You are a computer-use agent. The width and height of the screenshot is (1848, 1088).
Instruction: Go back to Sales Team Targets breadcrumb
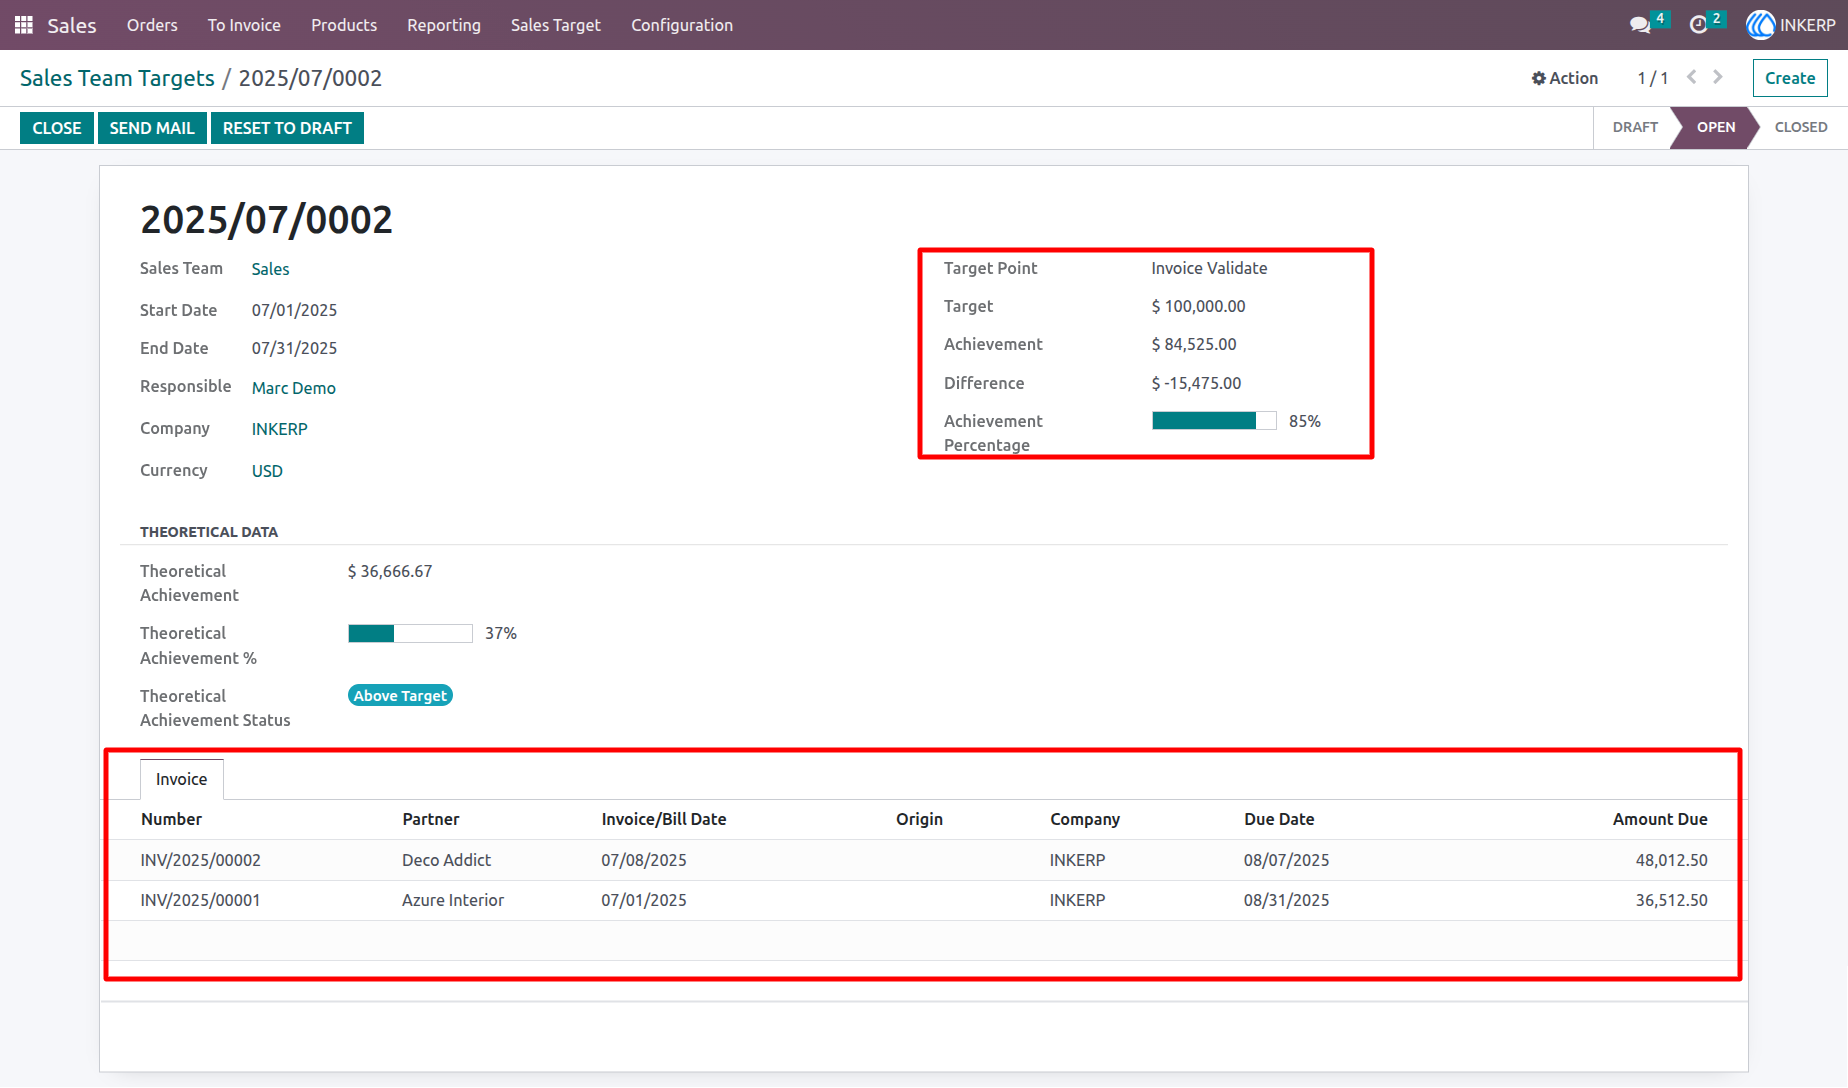click(x=117, y=78)
